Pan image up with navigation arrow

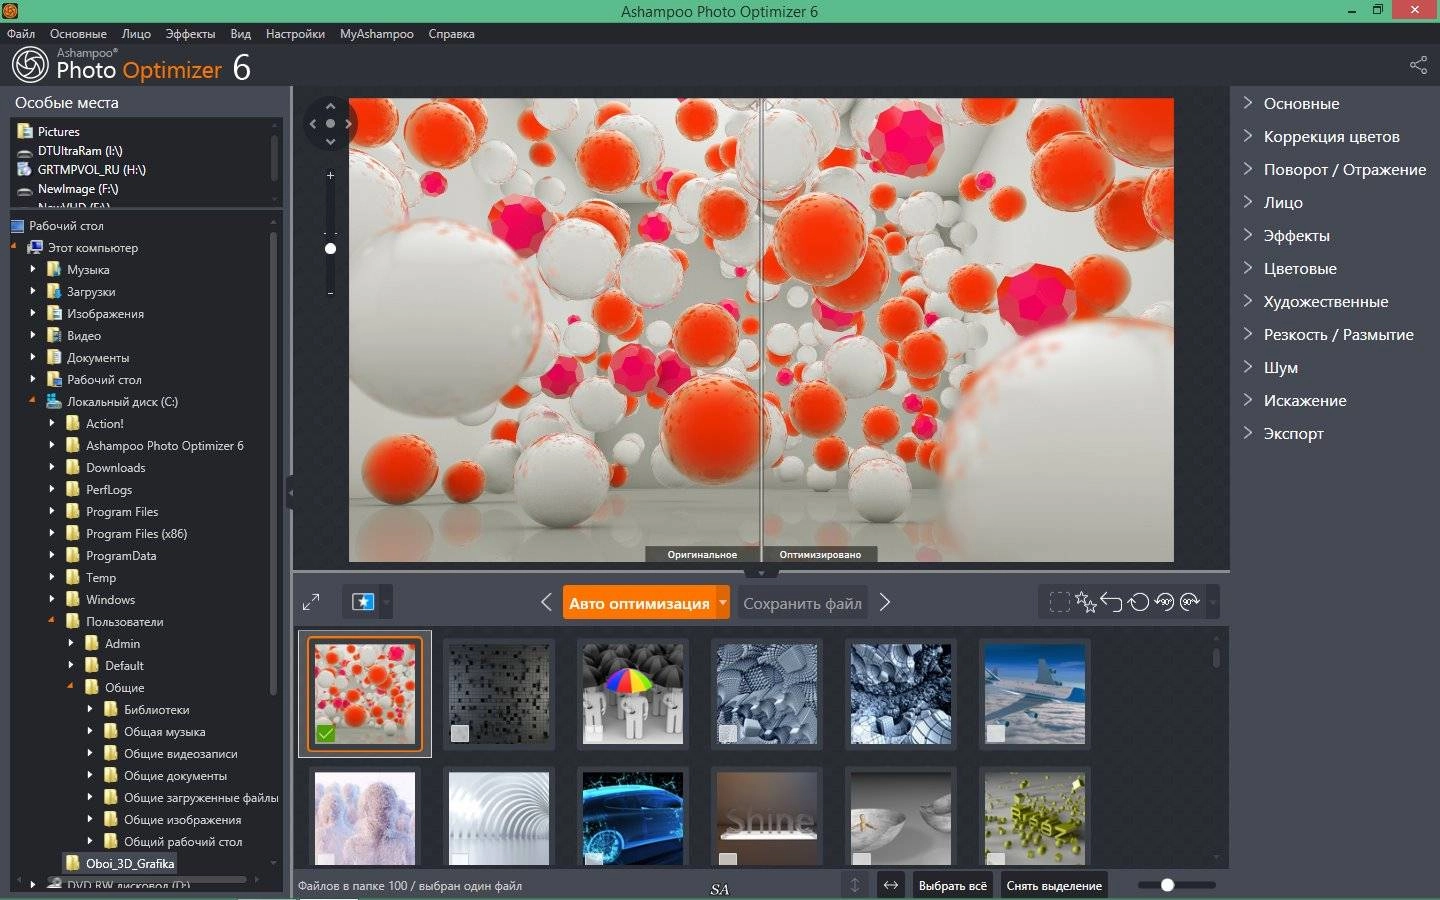331,106
